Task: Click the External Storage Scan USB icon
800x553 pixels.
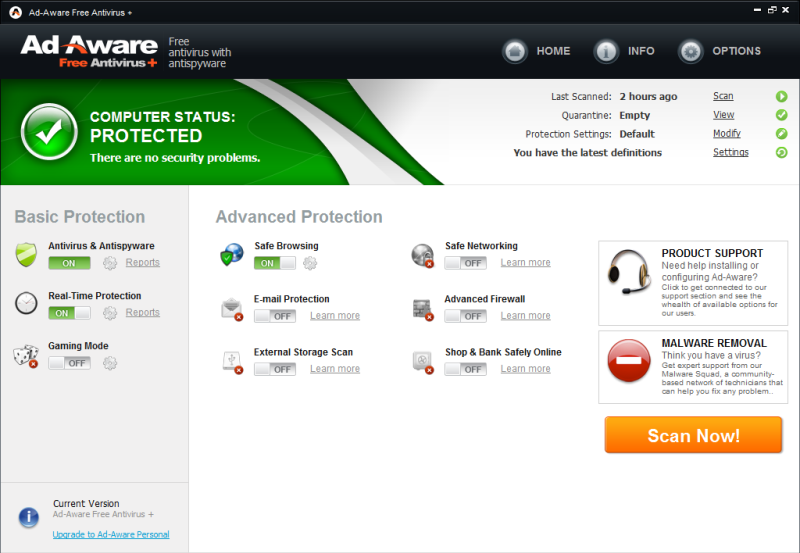Action: (232, 362)
